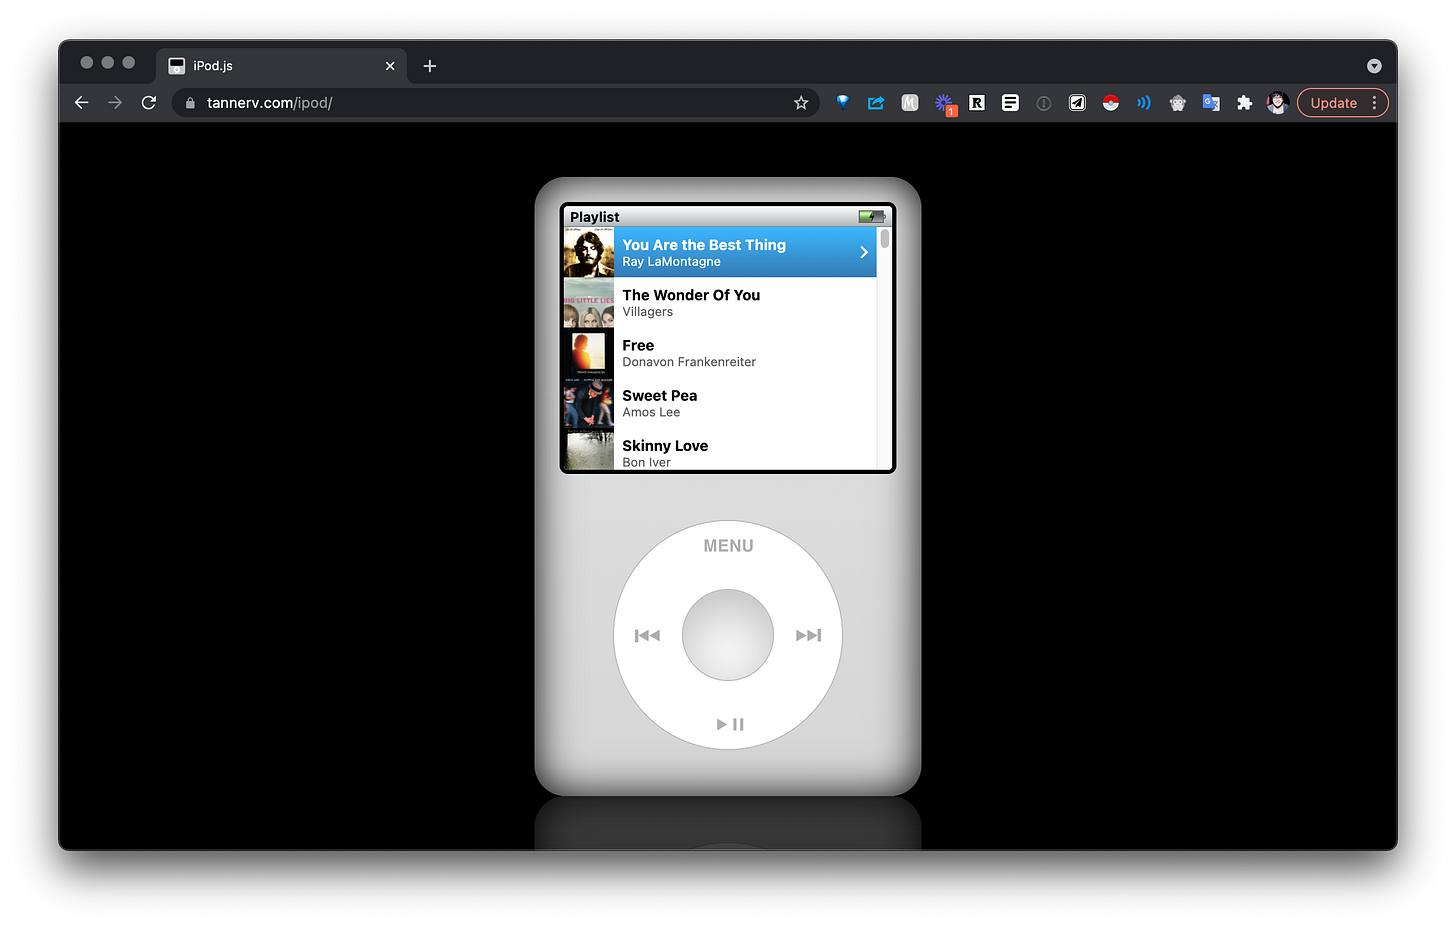The width and height of the screenshot is (1456, 928).
Task: Open the blue sound waves extension
Action: pyautogui.click(x=1144, y=102)
